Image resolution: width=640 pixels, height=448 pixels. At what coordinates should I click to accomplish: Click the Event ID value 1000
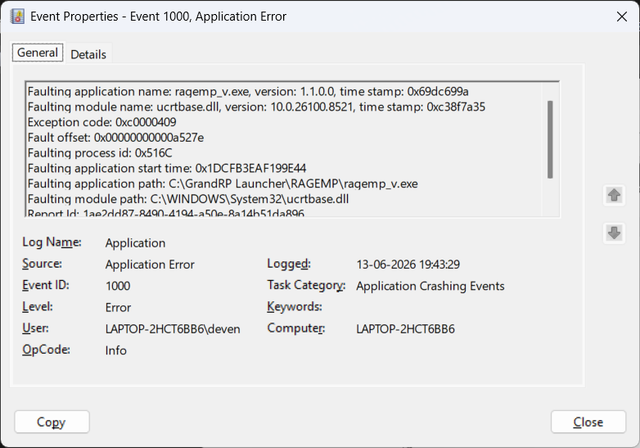(118, 286)
